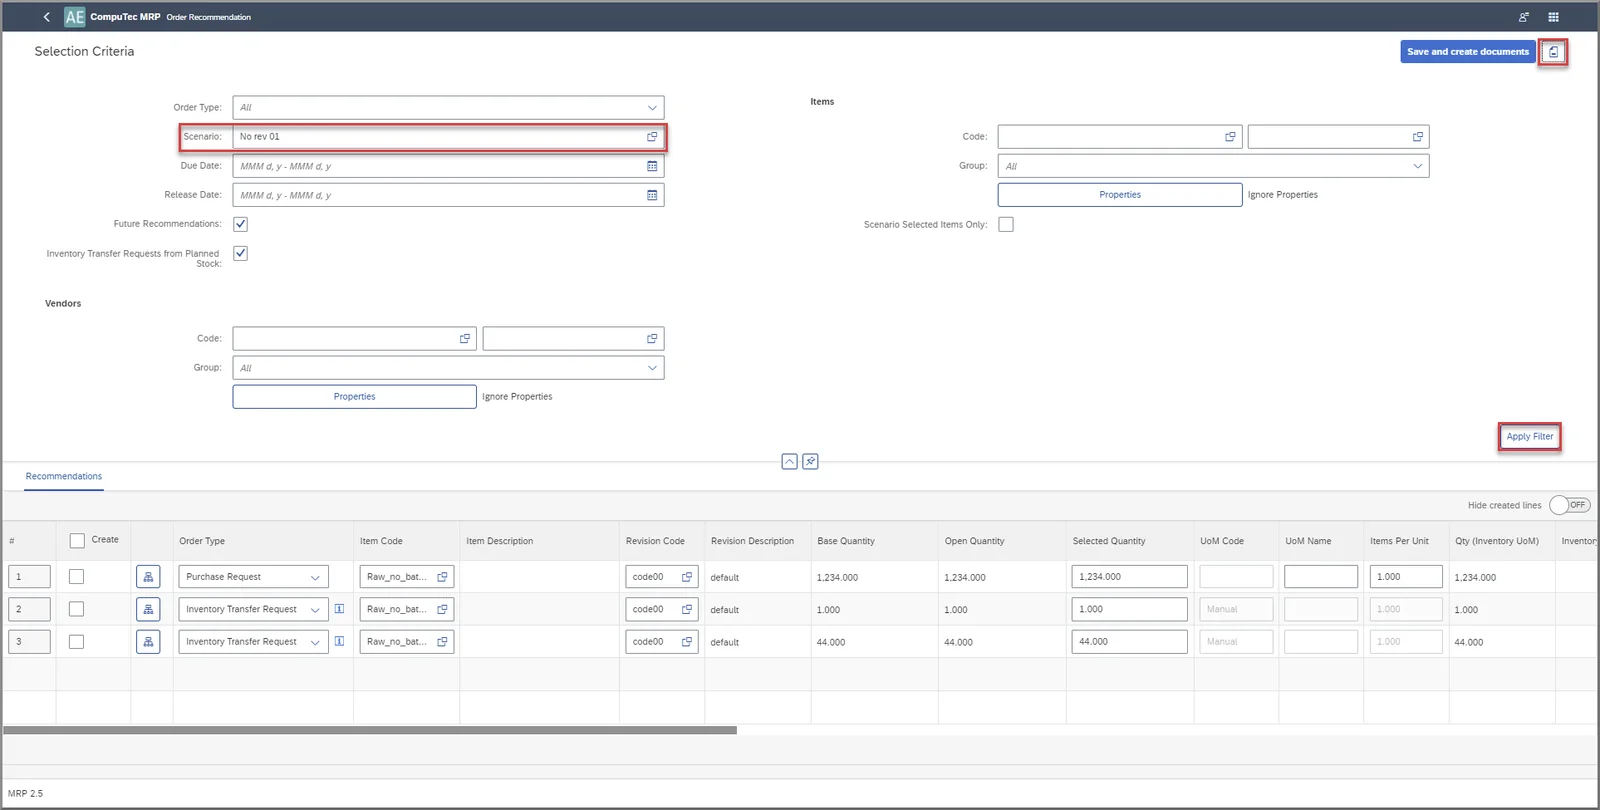Expand the Items Group dropdown
Screen dimensions: 1600x810
[1417, 166]
